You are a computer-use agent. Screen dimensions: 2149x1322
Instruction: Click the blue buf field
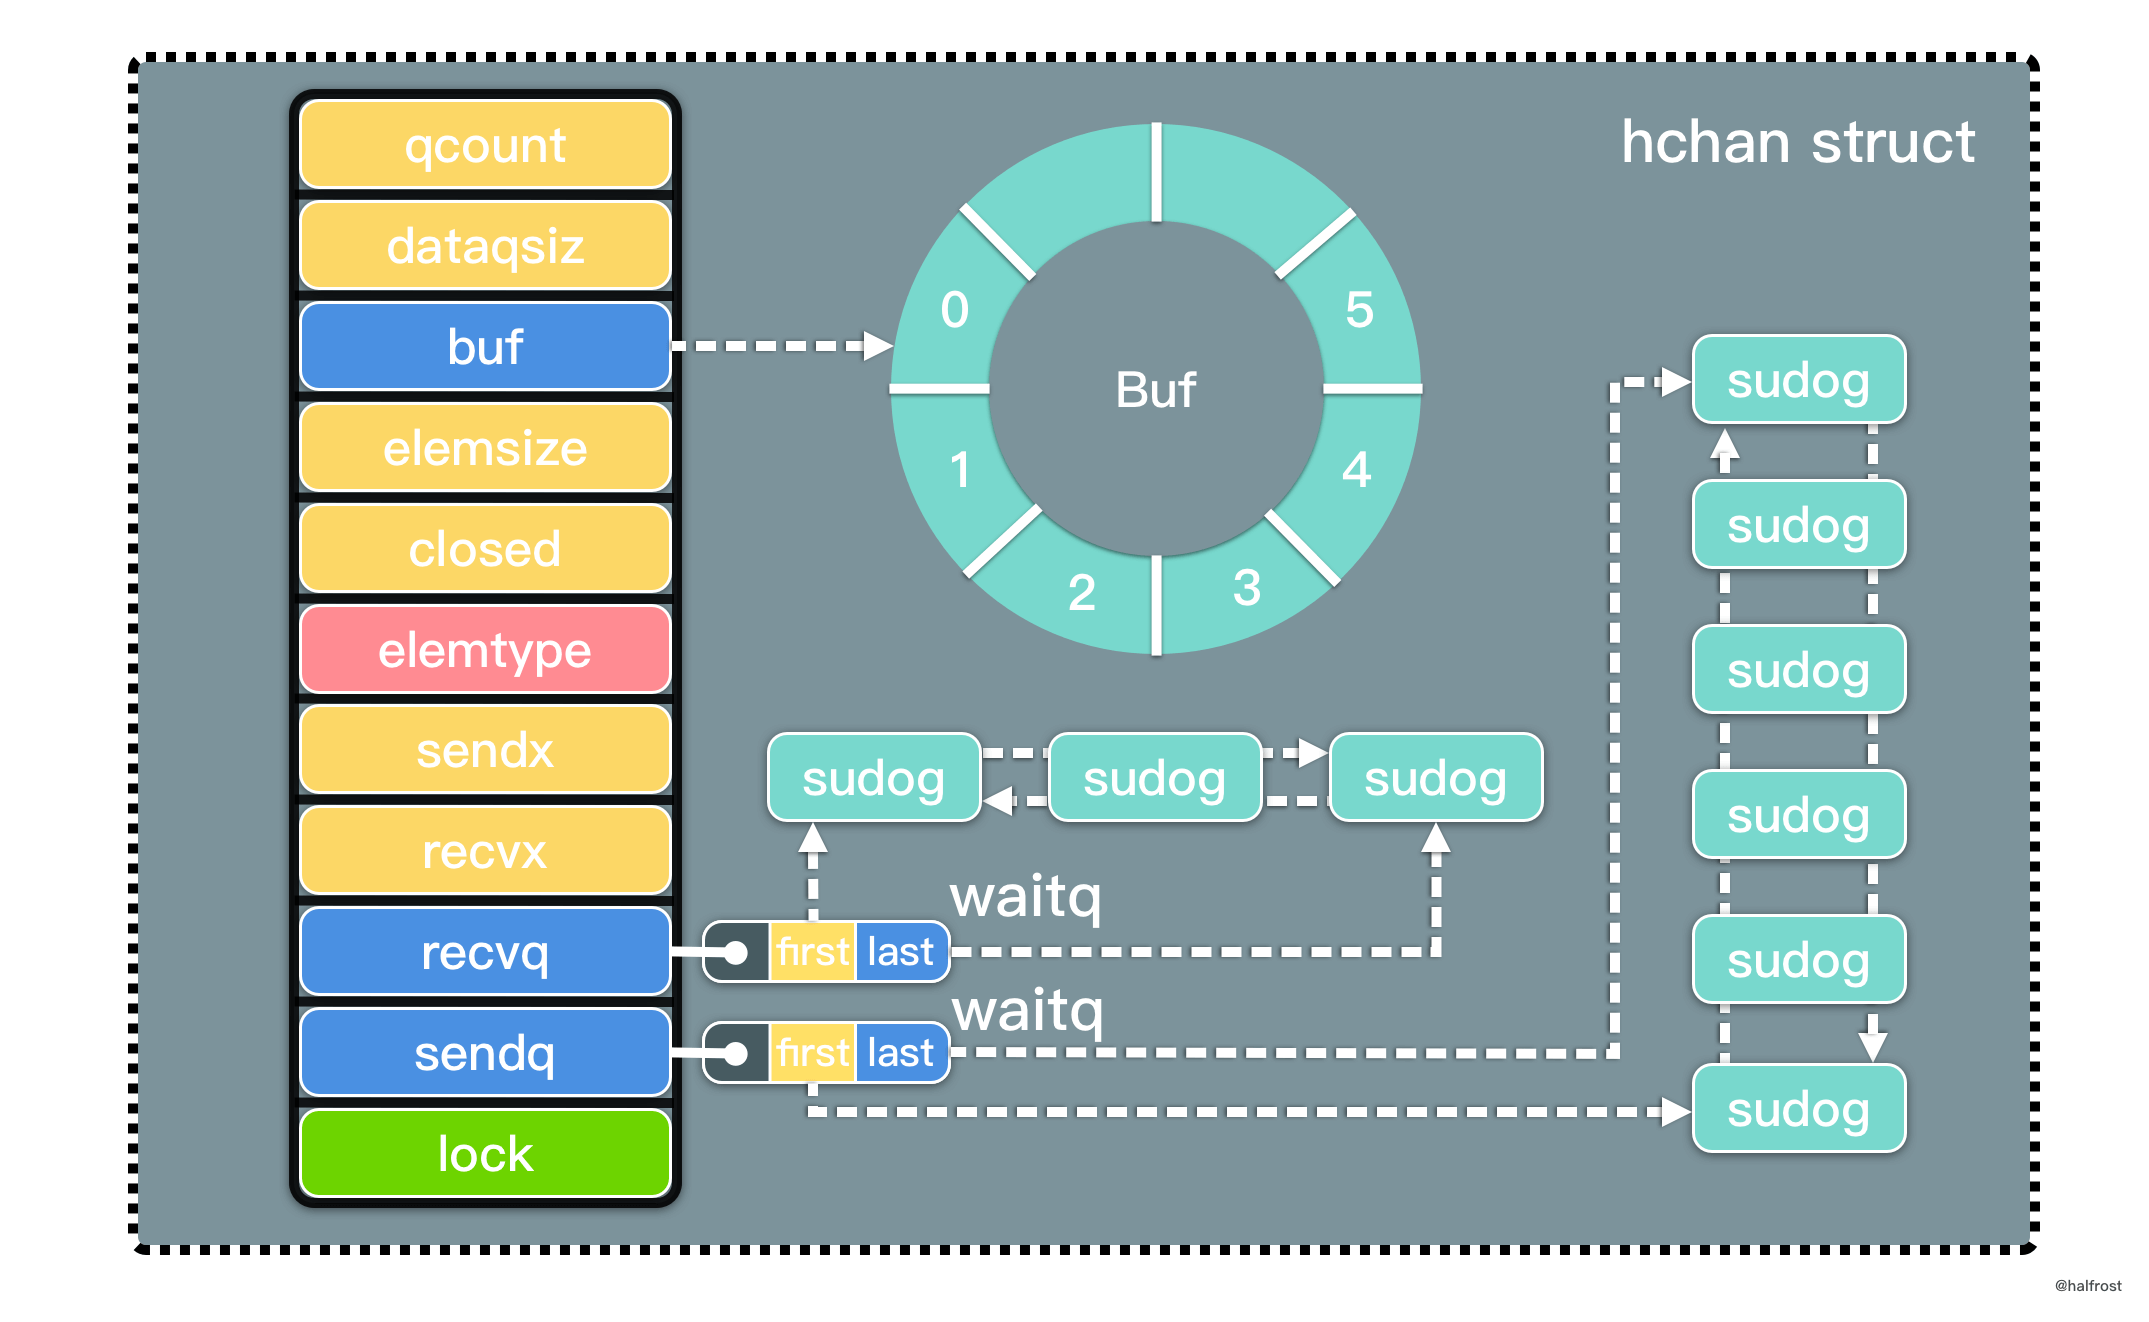click(485, 347)
